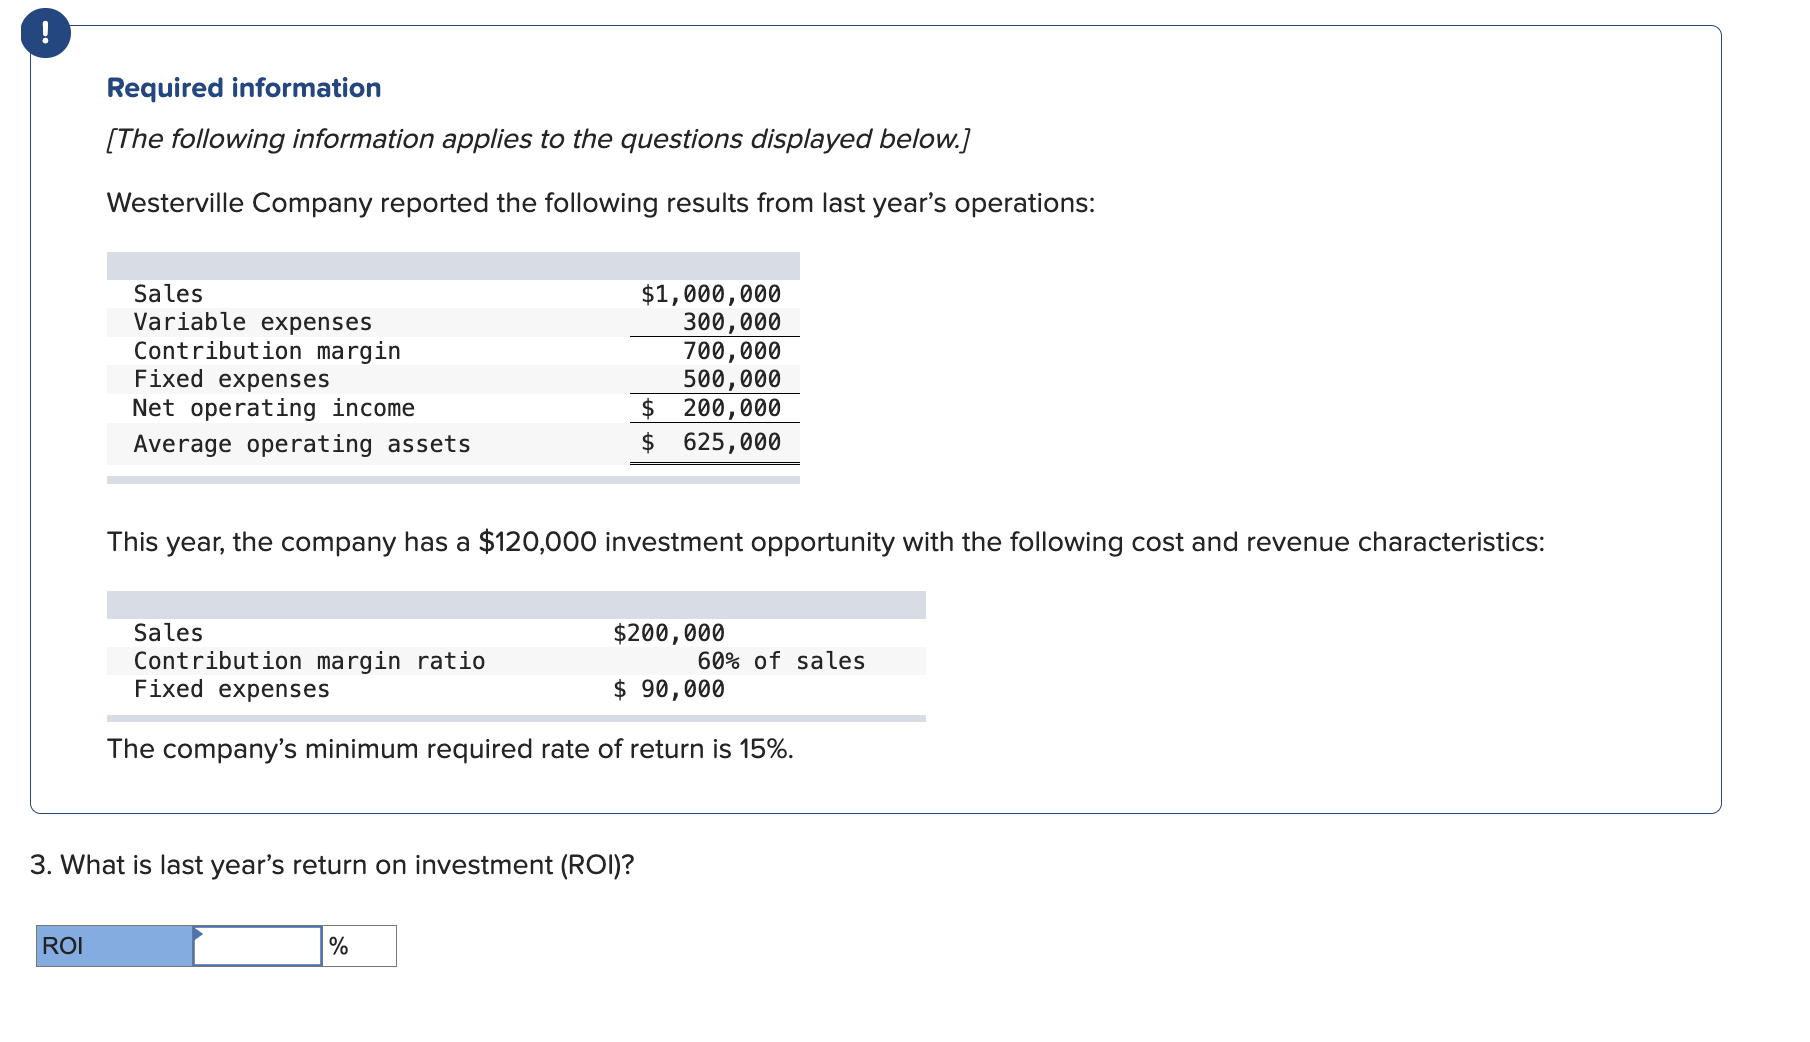1810x1042 pixels.
Task: Click the 60% of sales value
Action: (781, 661)
